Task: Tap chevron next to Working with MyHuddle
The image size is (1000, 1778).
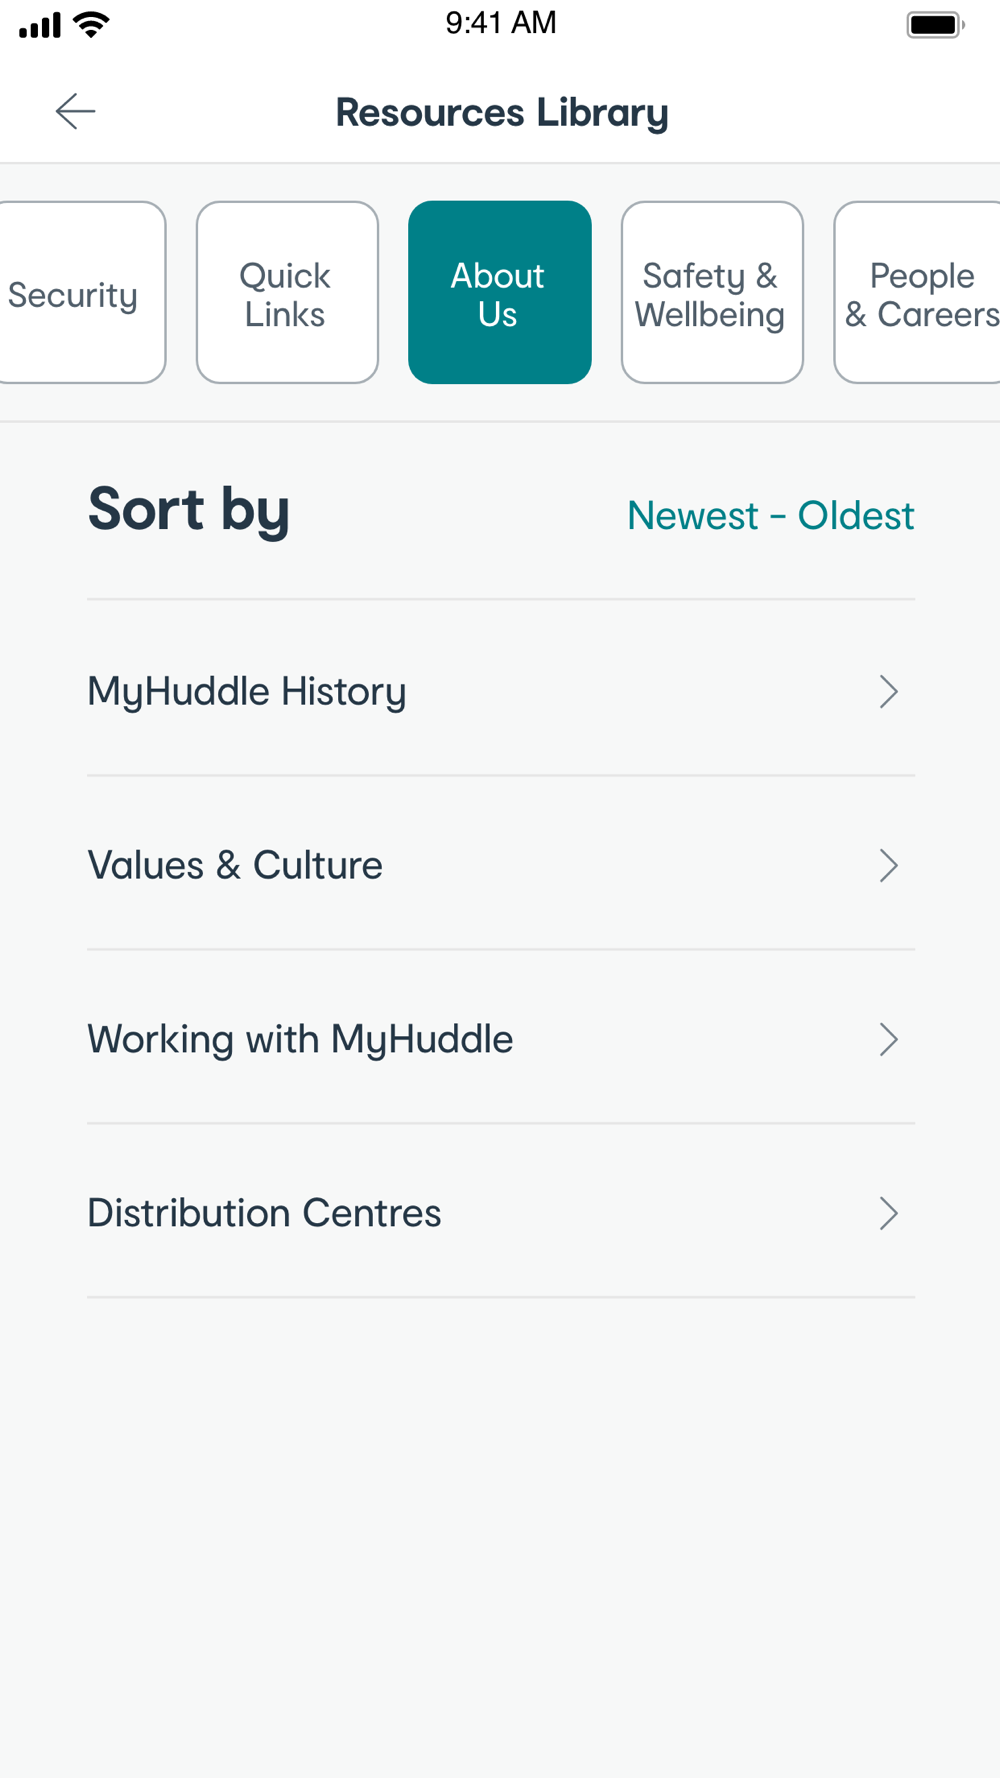Action: [x=889, y=1040]
